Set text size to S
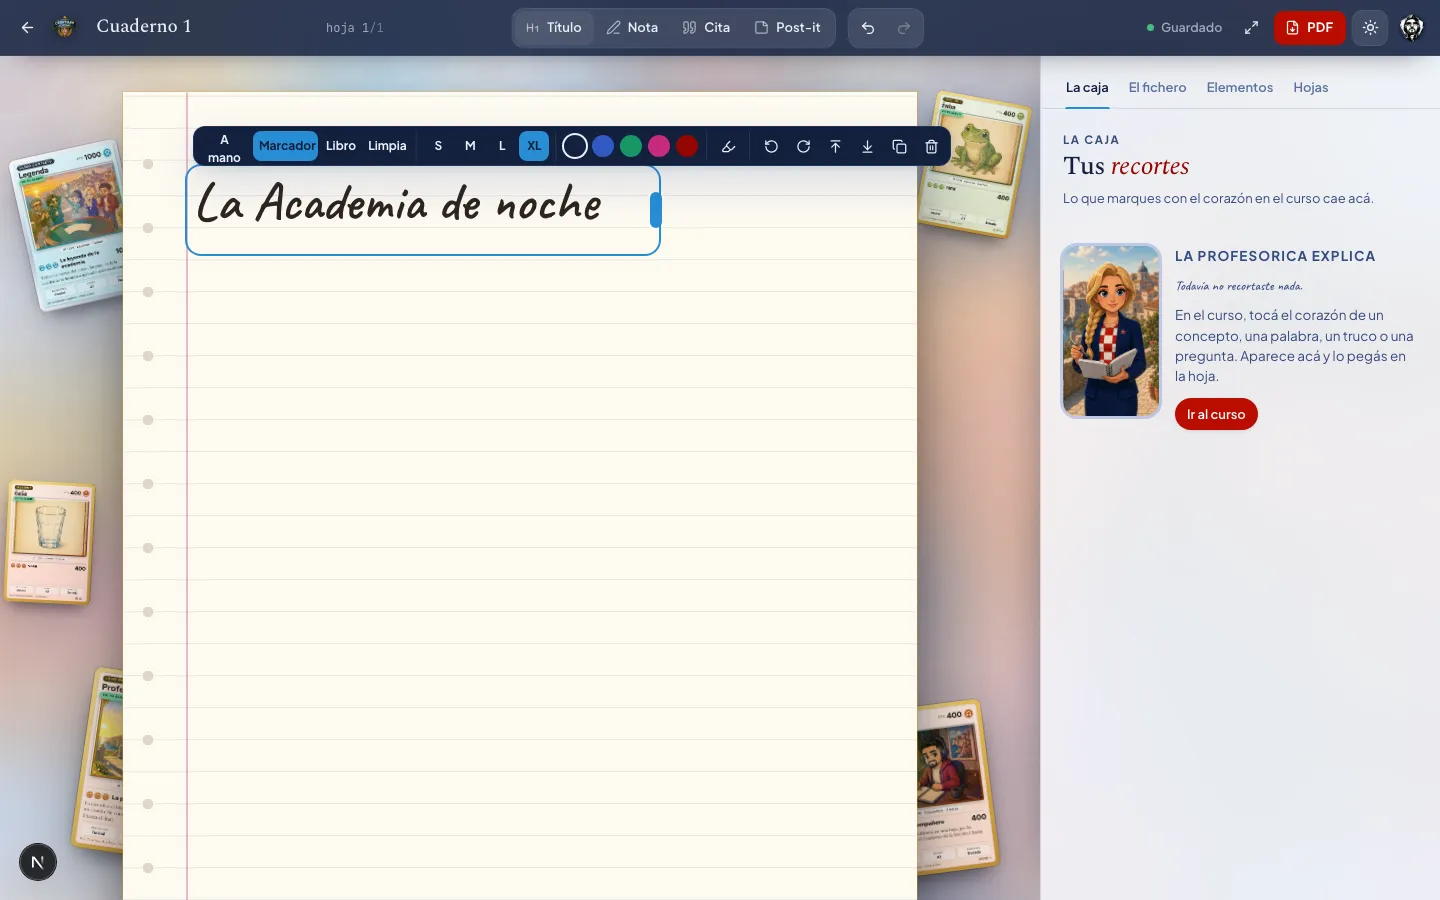This screenshot has height=900, width=1440. 438,146
